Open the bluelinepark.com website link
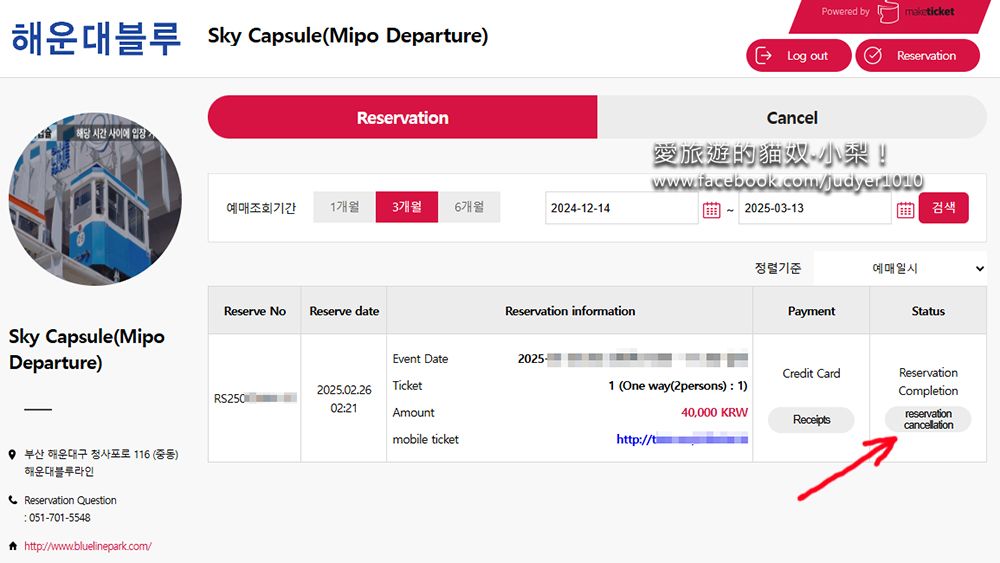 [88, 546]
